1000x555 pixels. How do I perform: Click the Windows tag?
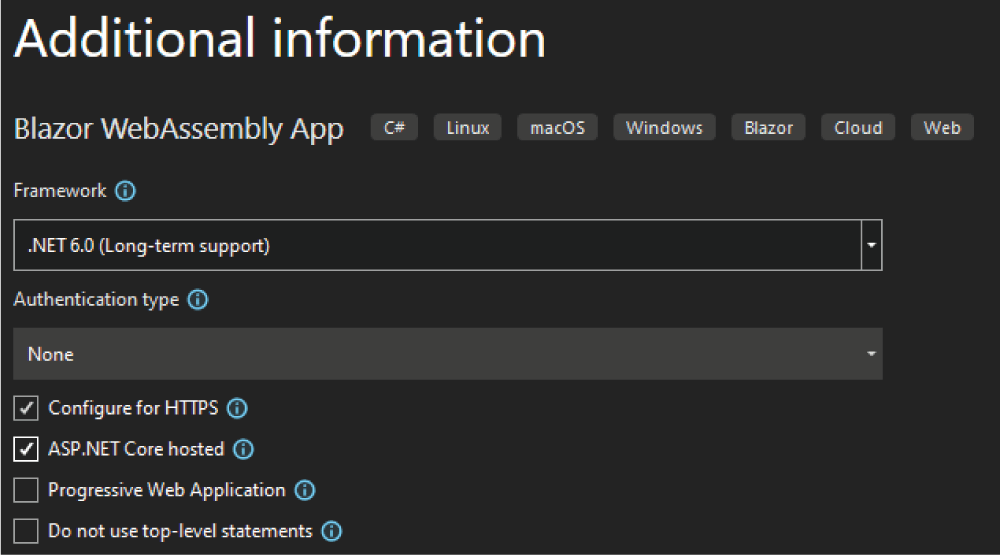tap(664, 127)
